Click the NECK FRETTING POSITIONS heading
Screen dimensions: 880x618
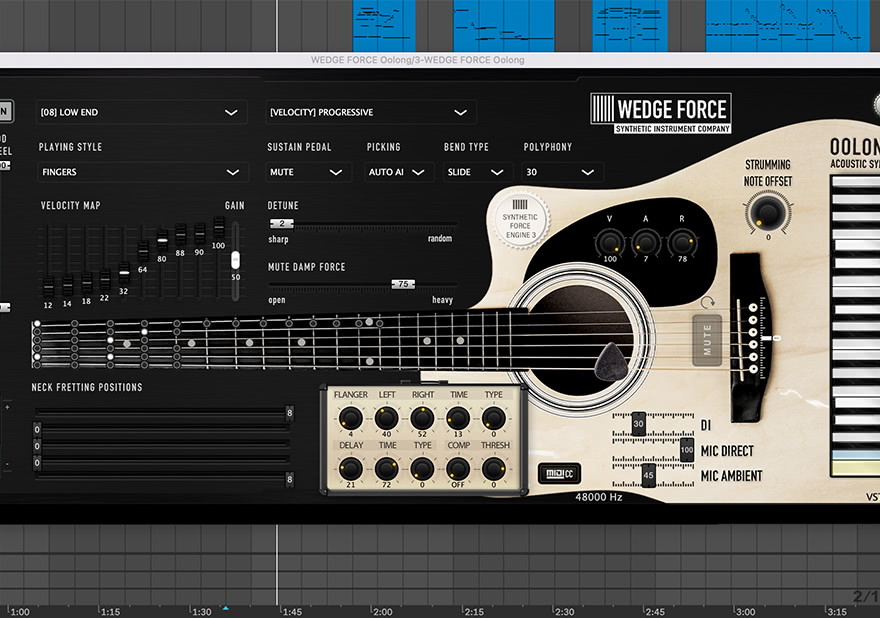[x=87, y=387]
